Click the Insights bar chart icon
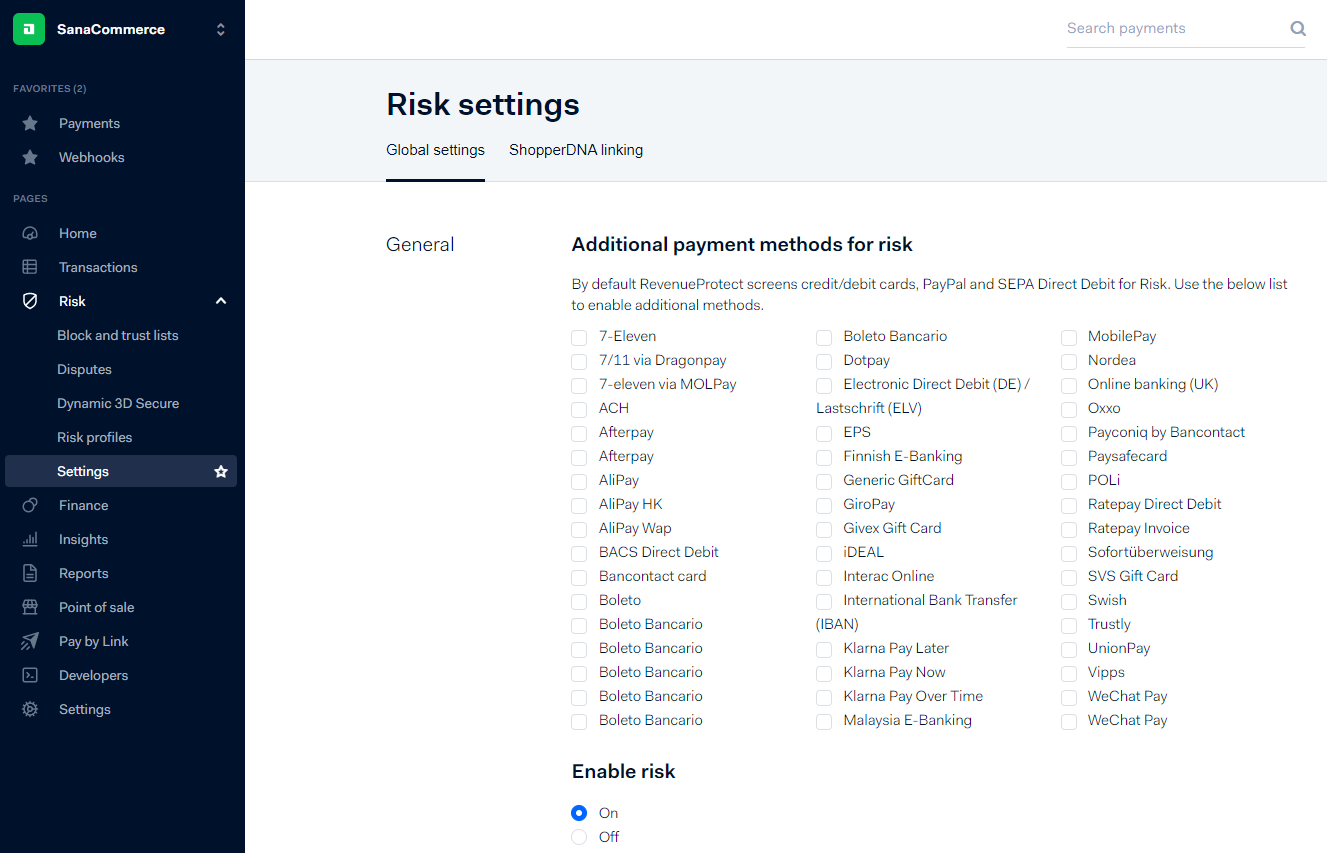The height and width of the screenshot is (853, 1327). 30,539
